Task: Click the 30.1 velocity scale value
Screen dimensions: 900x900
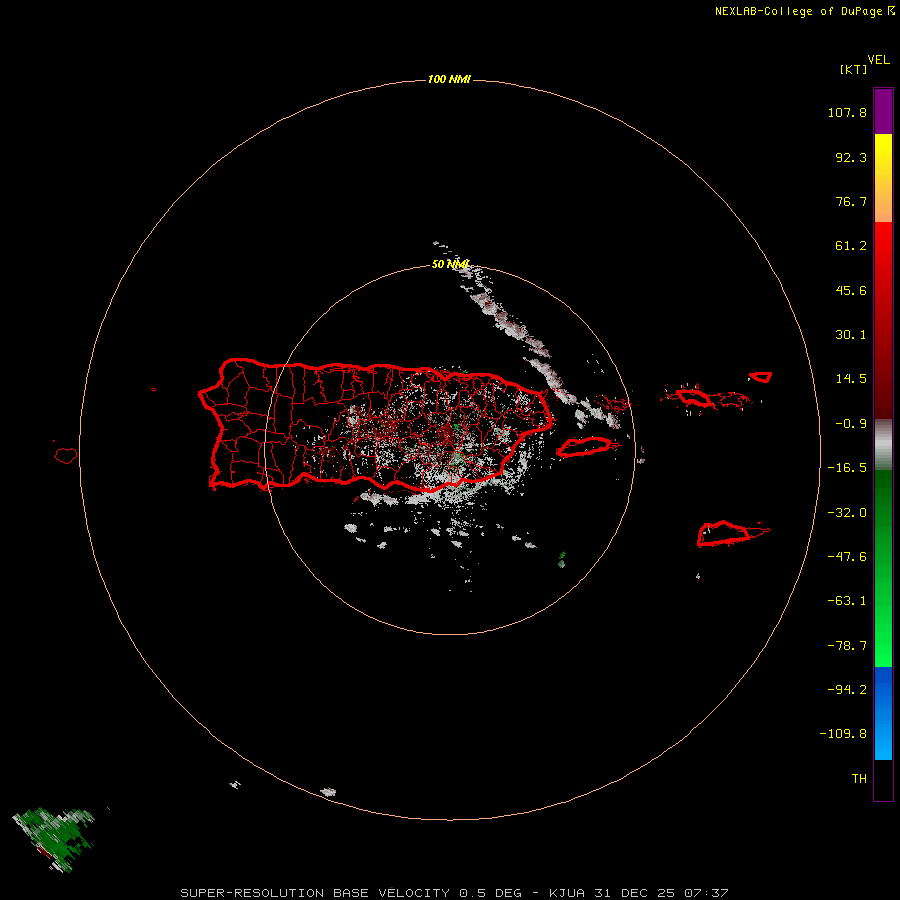Action: click(x=851, y=335)
